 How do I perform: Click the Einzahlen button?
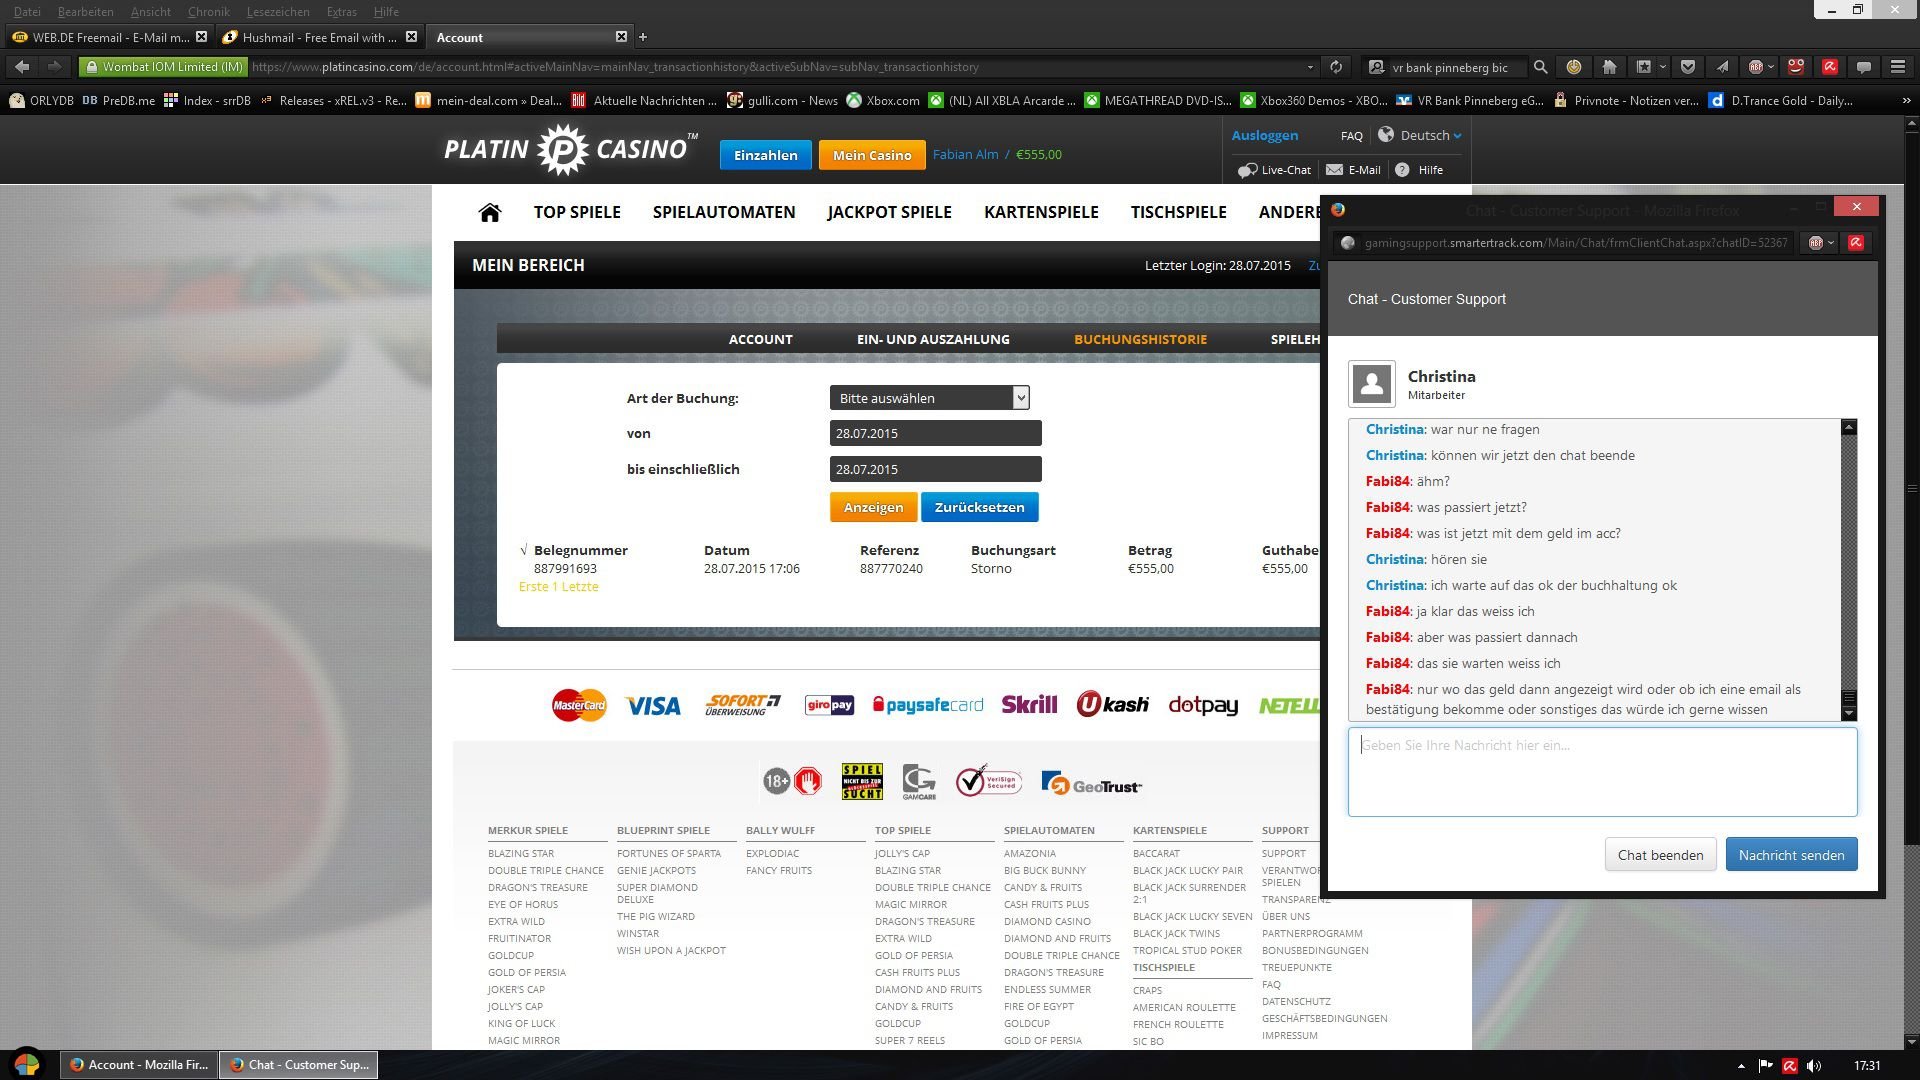pyautogui.click(x=765, y=155)
